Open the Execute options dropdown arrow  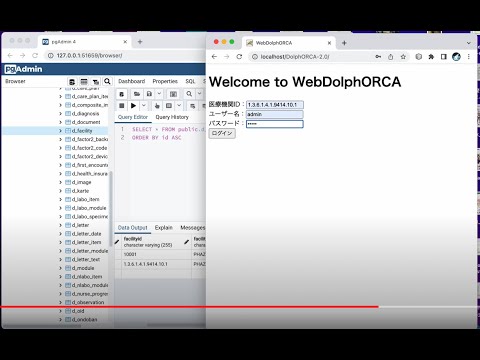coord(144,106)
